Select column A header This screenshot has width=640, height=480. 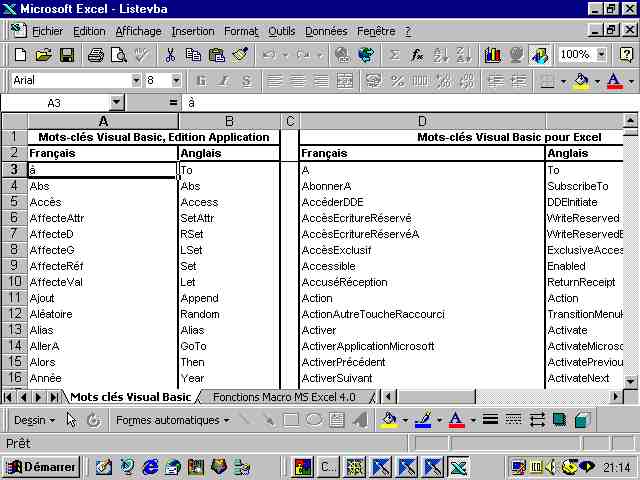coord(103,121)
